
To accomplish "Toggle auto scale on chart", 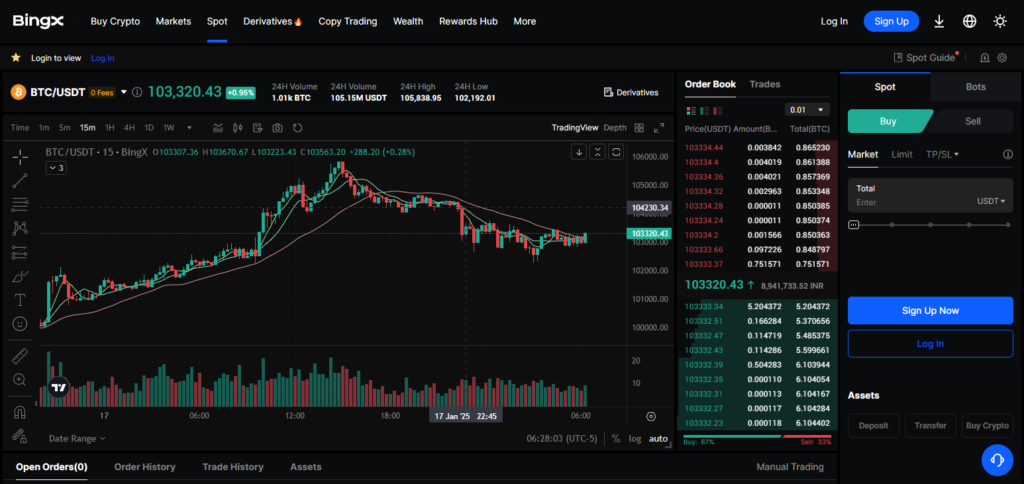I will coord(658,439).
